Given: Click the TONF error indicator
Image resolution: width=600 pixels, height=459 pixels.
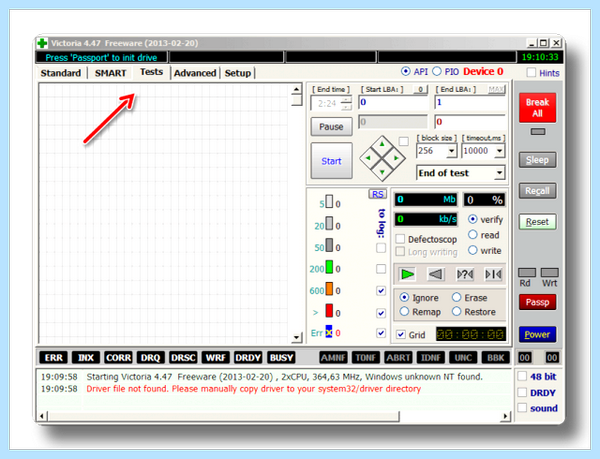Looking at the screenshot, I should point(366,358).
